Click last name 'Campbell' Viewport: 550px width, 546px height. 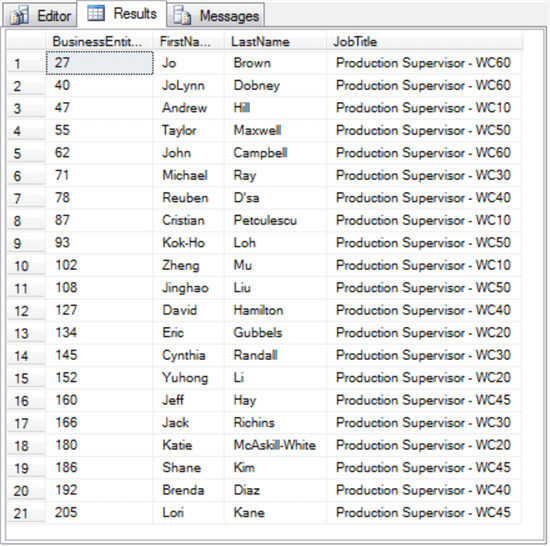(260, 153)
